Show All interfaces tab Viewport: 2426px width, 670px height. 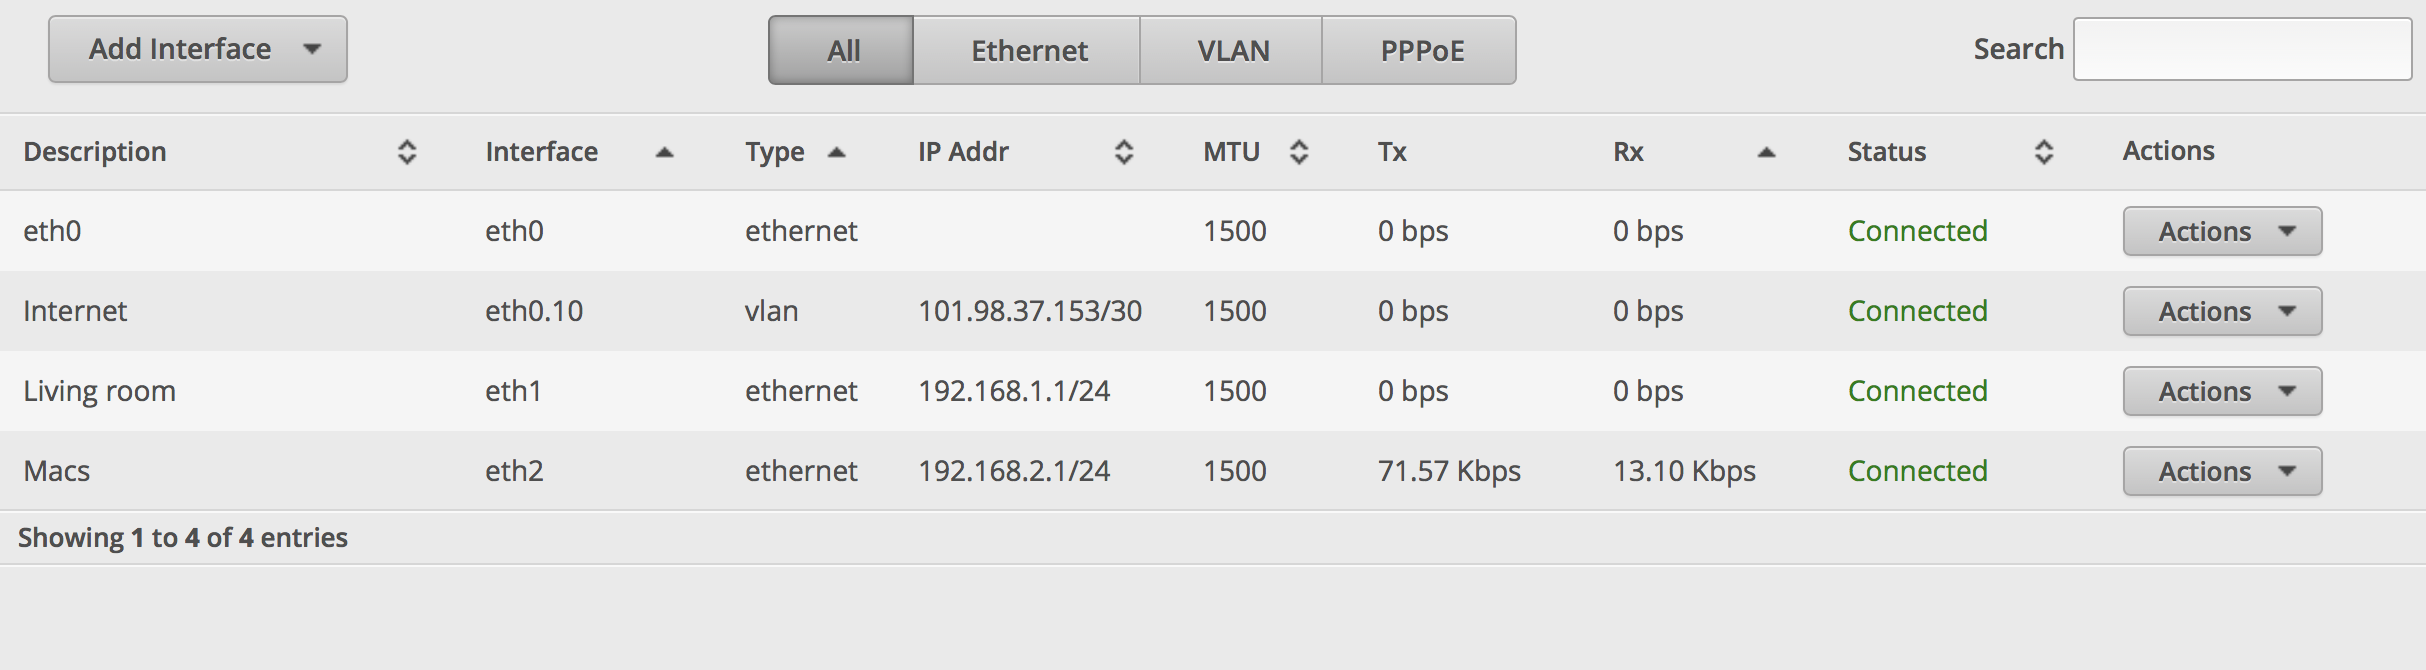click(x=842, y=50)
